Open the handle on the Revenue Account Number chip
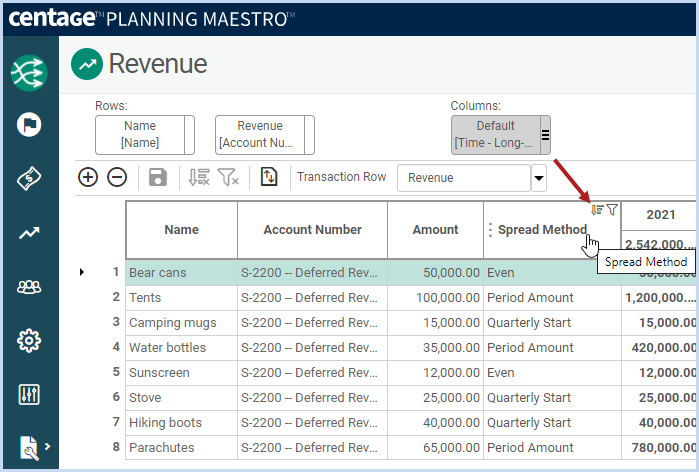The width and height of the screenshot is (699, 472). (x=309, y=135)
